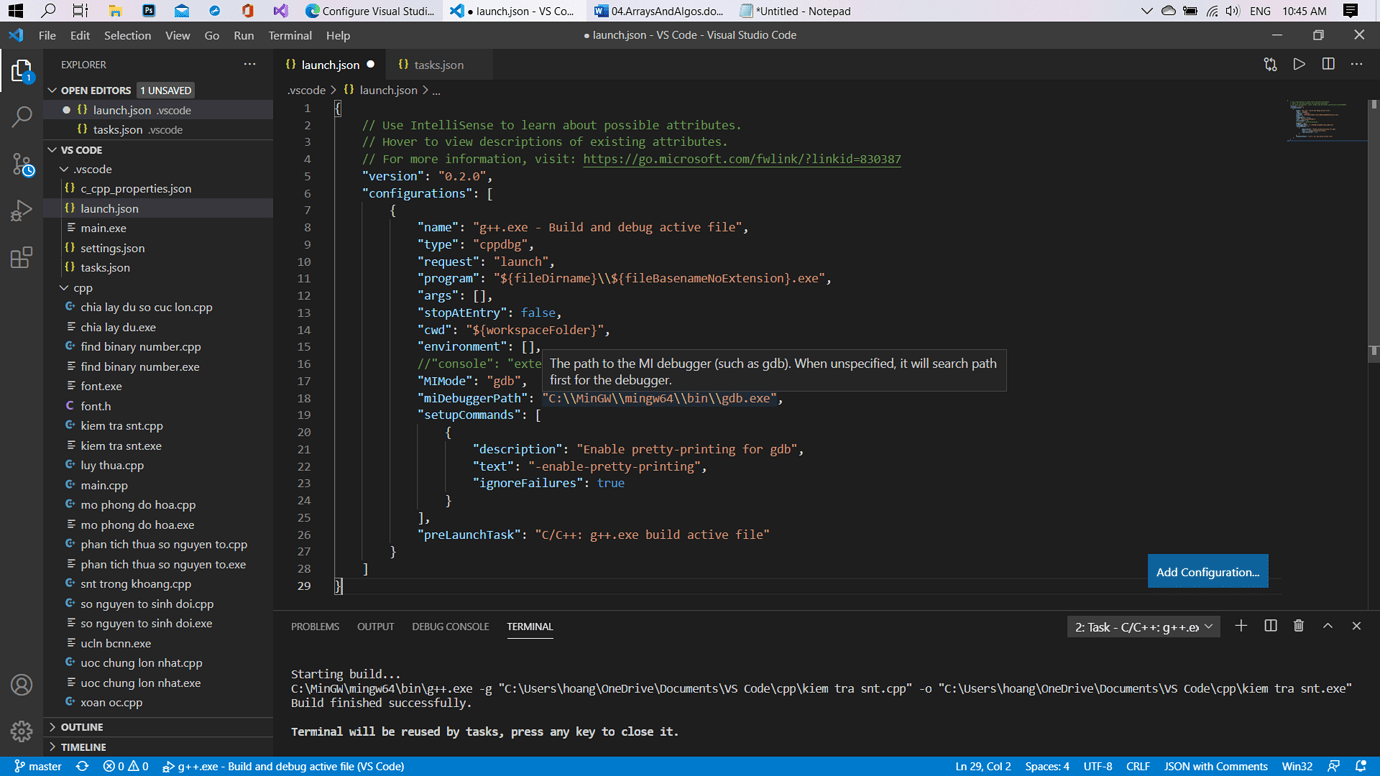The width and height of the screenshot is (1380, 776).
Task: Maximize the panel with the chevron-up toggle
Action: click(1328, 625)
